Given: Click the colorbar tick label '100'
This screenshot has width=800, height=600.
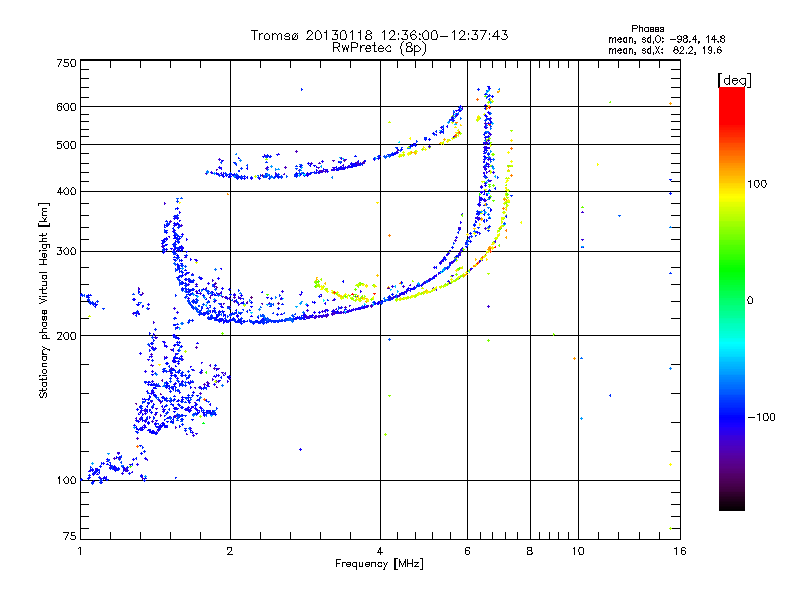Looking at the screenshot, I should [x=757, y=184].
